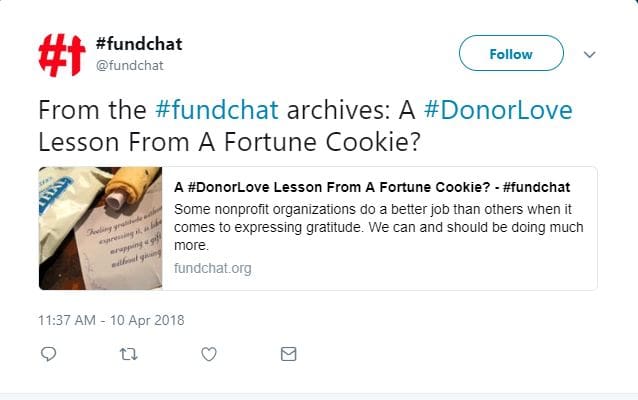Click the tweet text "Lesson From A Fortune Cookie?"
Screen dimensions: 638x400
point(226,141)
